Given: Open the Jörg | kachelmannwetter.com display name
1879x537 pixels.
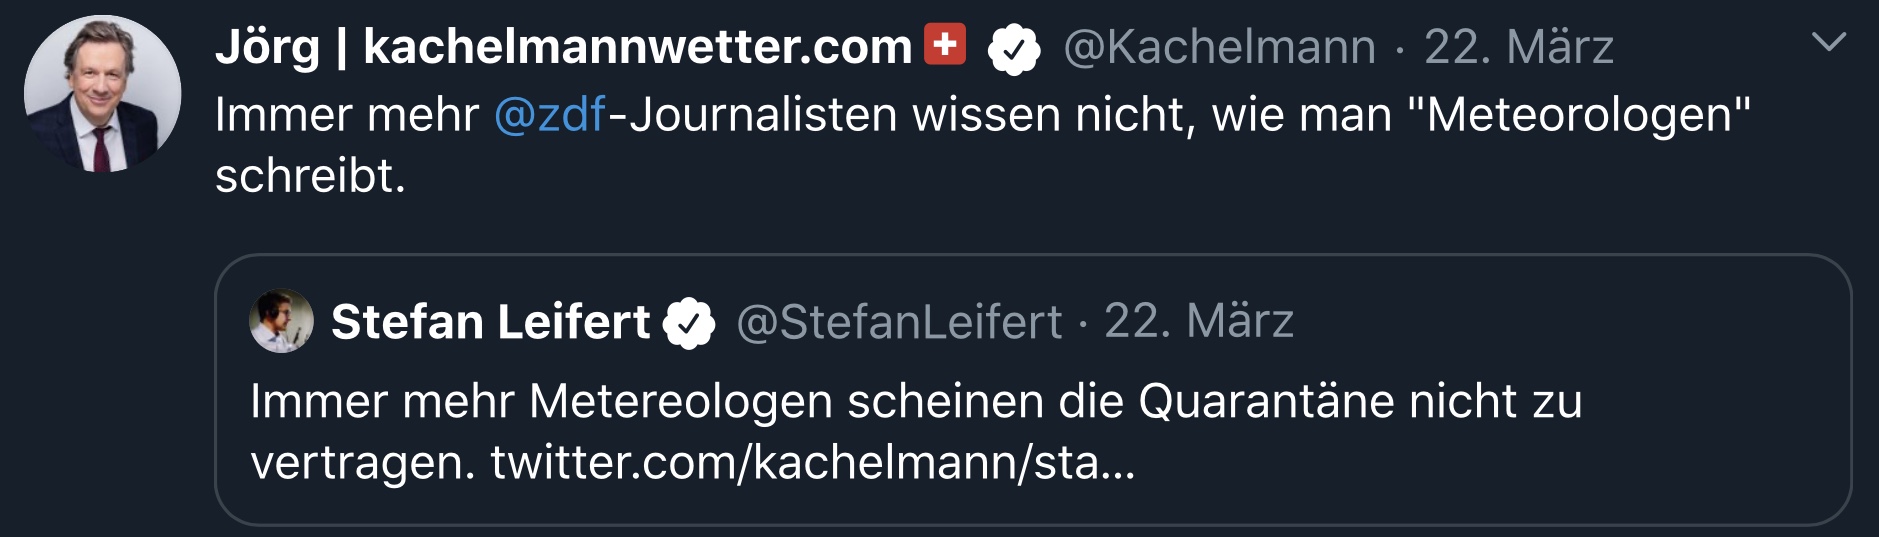Looking at the screenshot, I should pyautogui.click(x=563, y=47).
